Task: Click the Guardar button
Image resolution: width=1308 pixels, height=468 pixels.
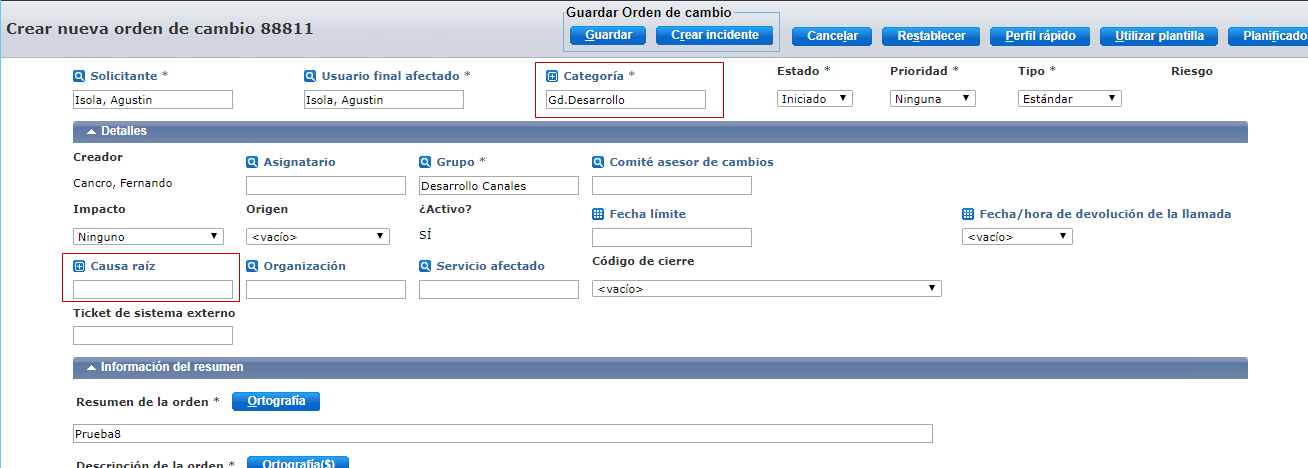Action: pos(608,36)
